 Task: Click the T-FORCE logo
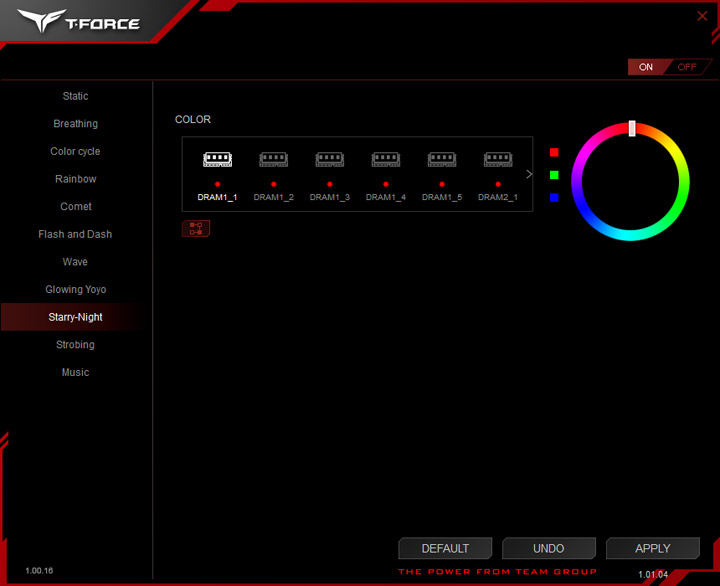point(79,21)
